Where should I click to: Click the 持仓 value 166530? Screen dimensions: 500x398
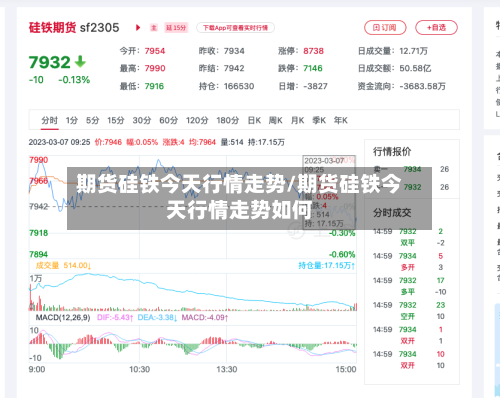[x=239, y=86]
